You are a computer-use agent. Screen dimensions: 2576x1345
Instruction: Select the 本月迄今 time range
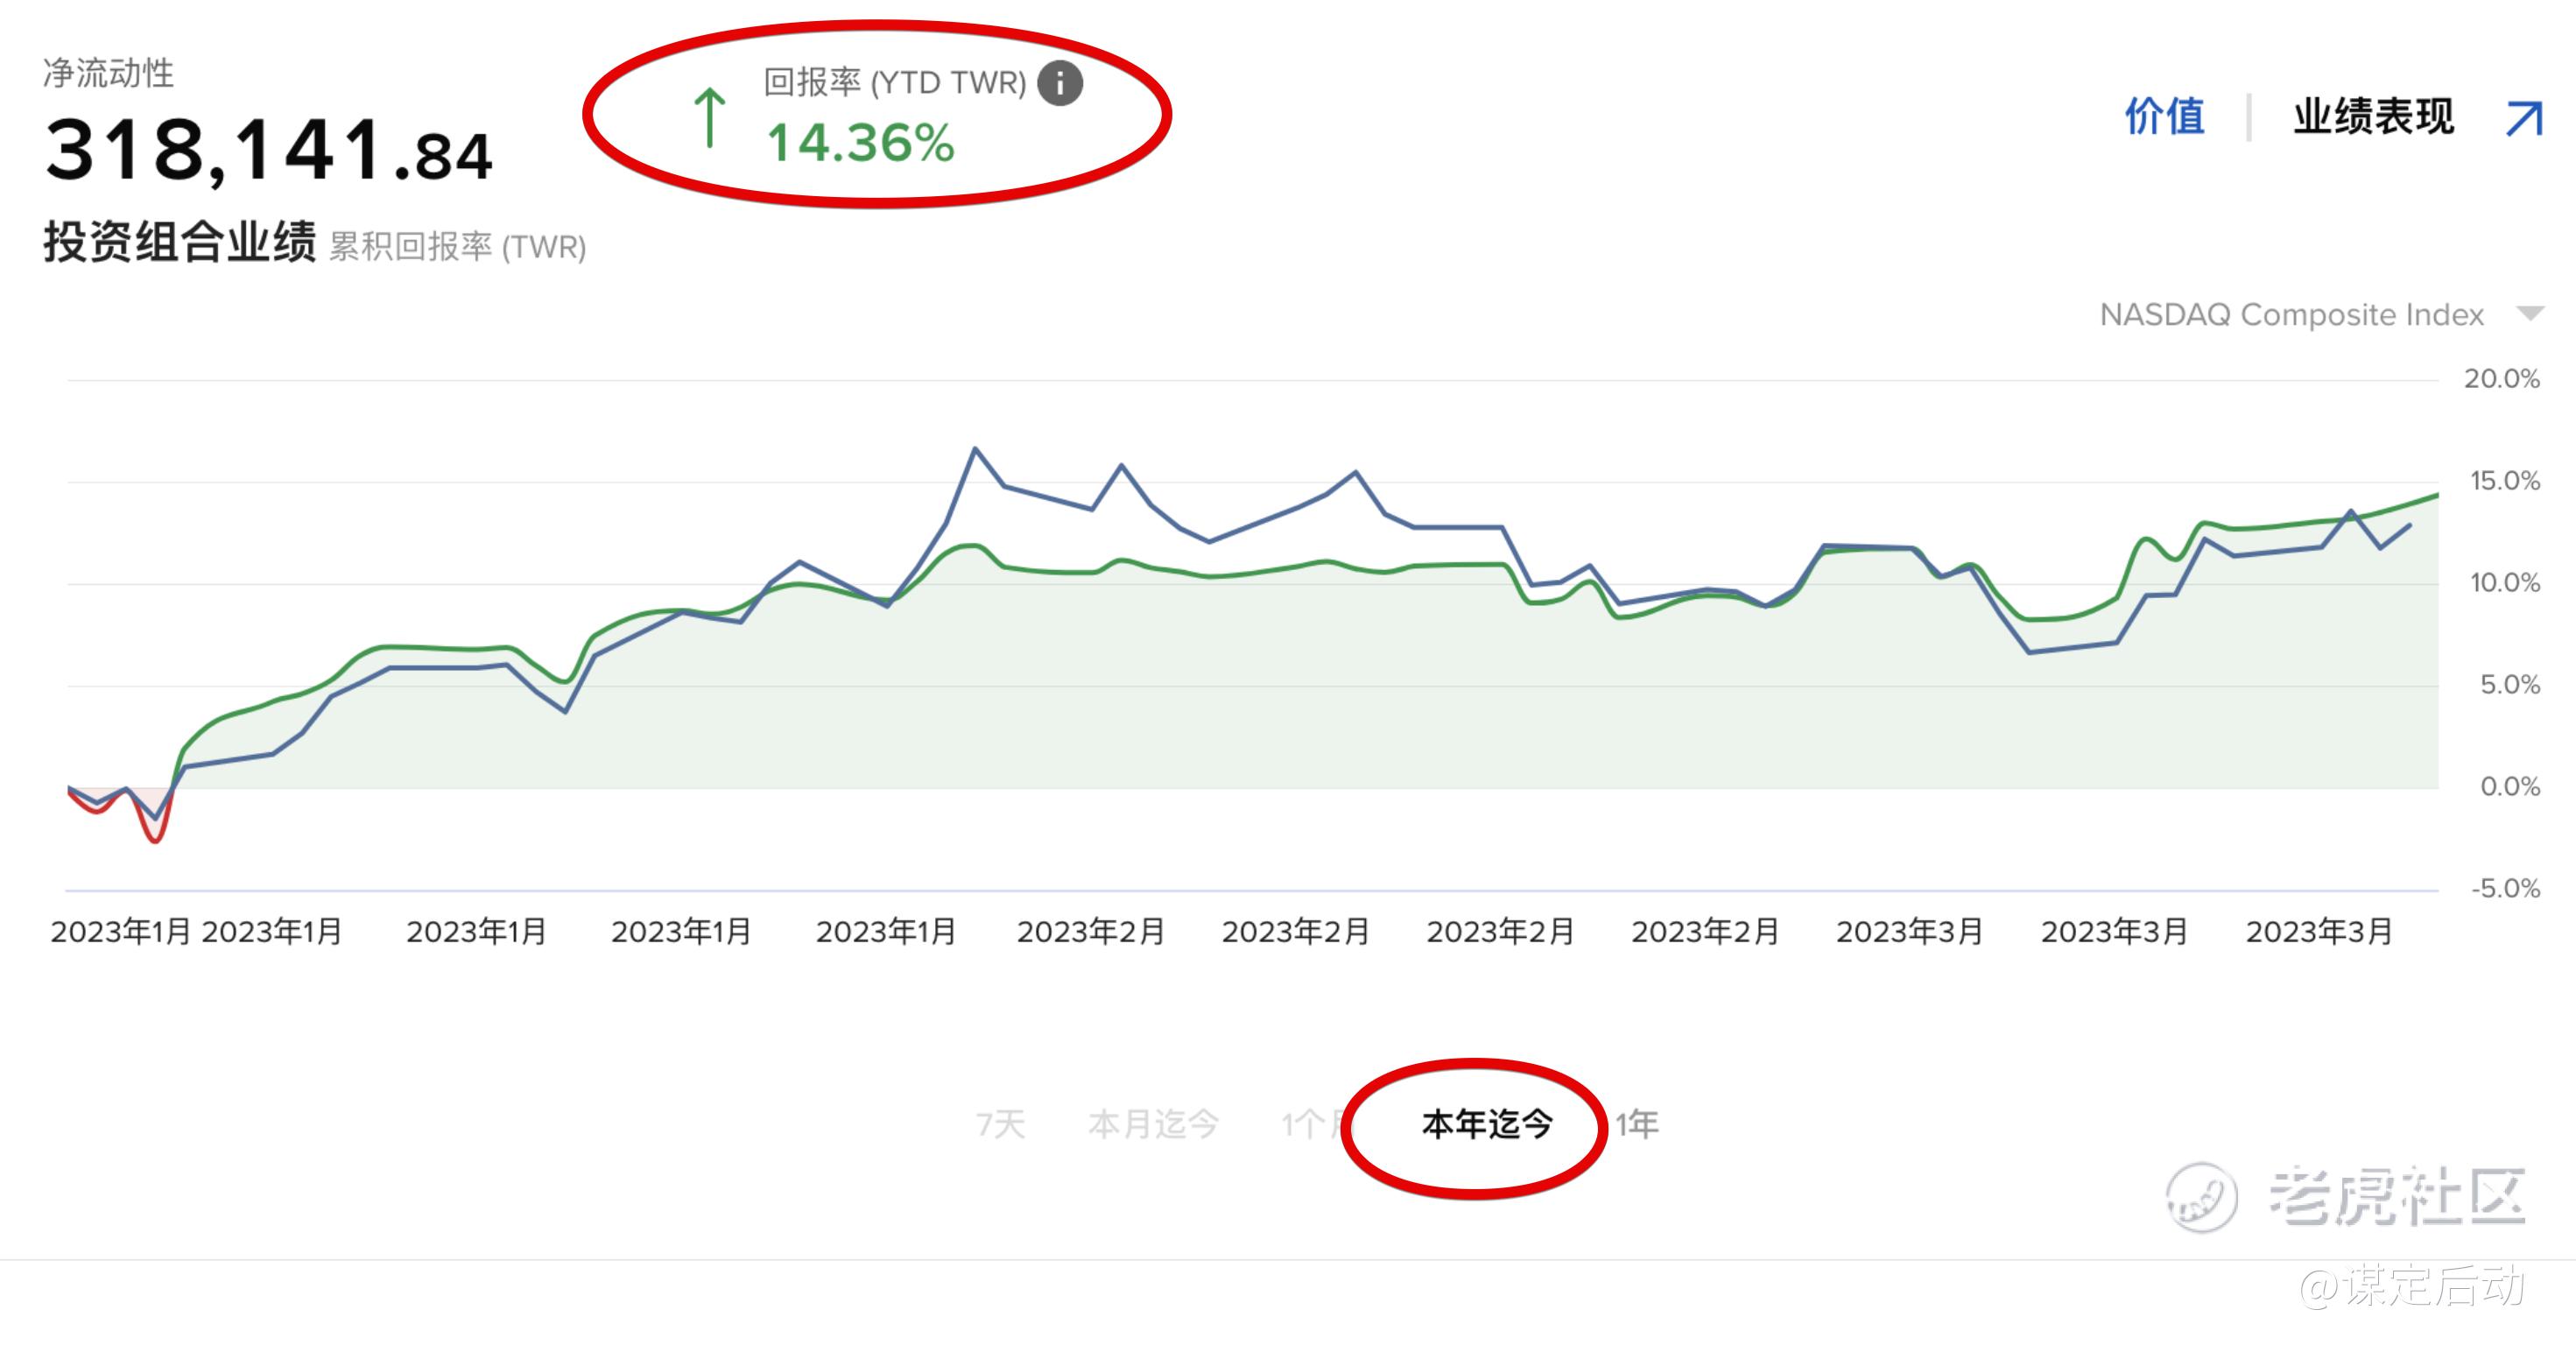click(x=1153, y=1124)
